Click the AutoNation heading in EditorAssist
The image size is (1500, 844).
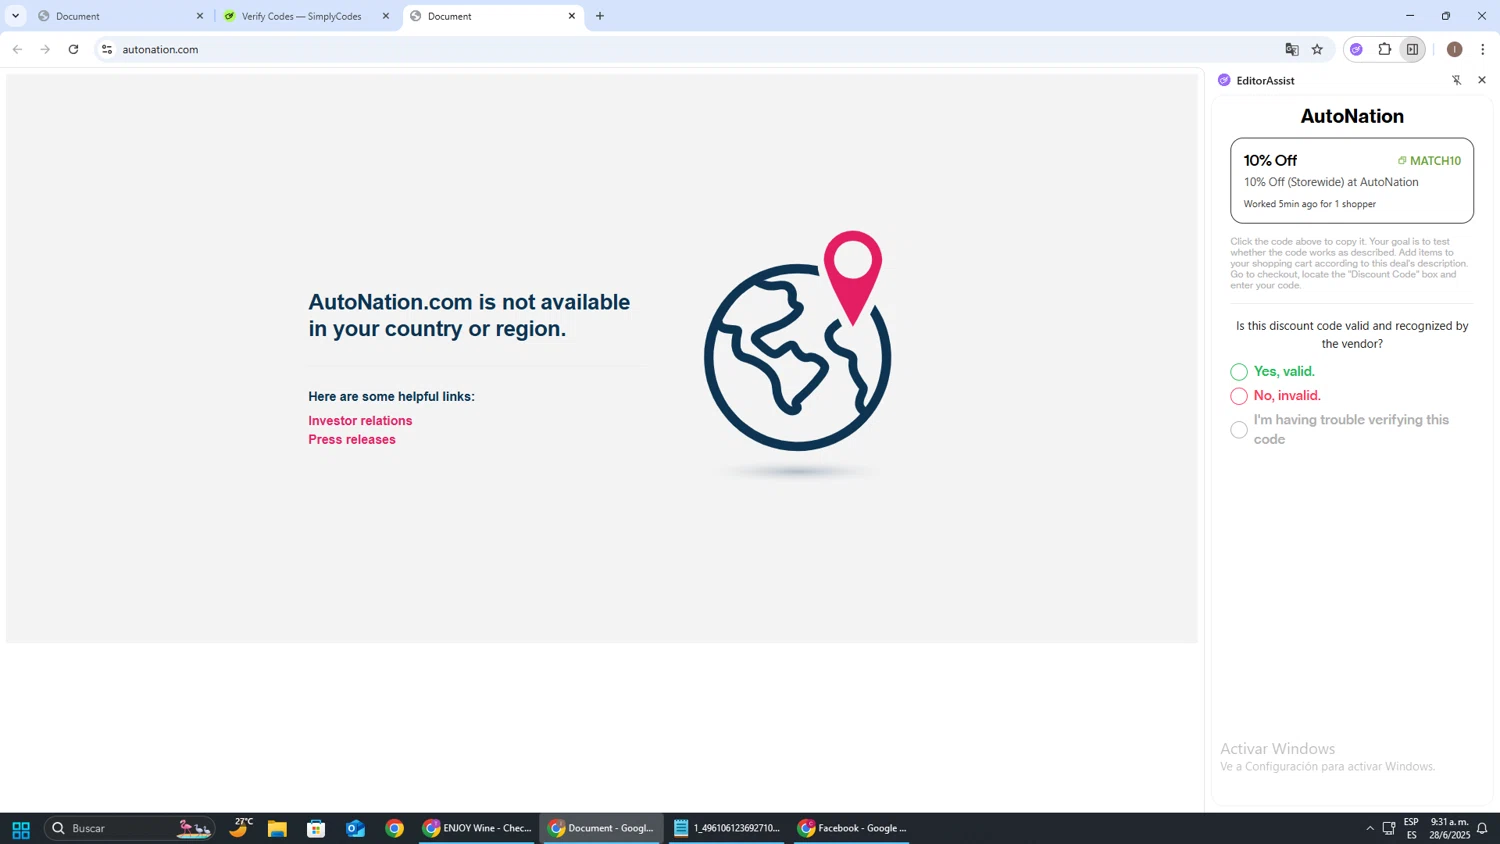(x=1352, y=116)
